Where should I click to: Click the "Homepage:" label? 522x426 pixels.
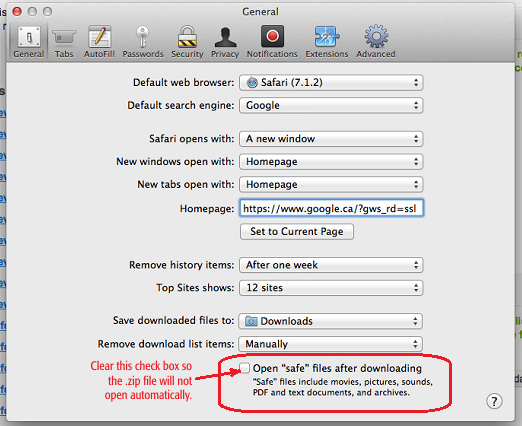(207, 209)
